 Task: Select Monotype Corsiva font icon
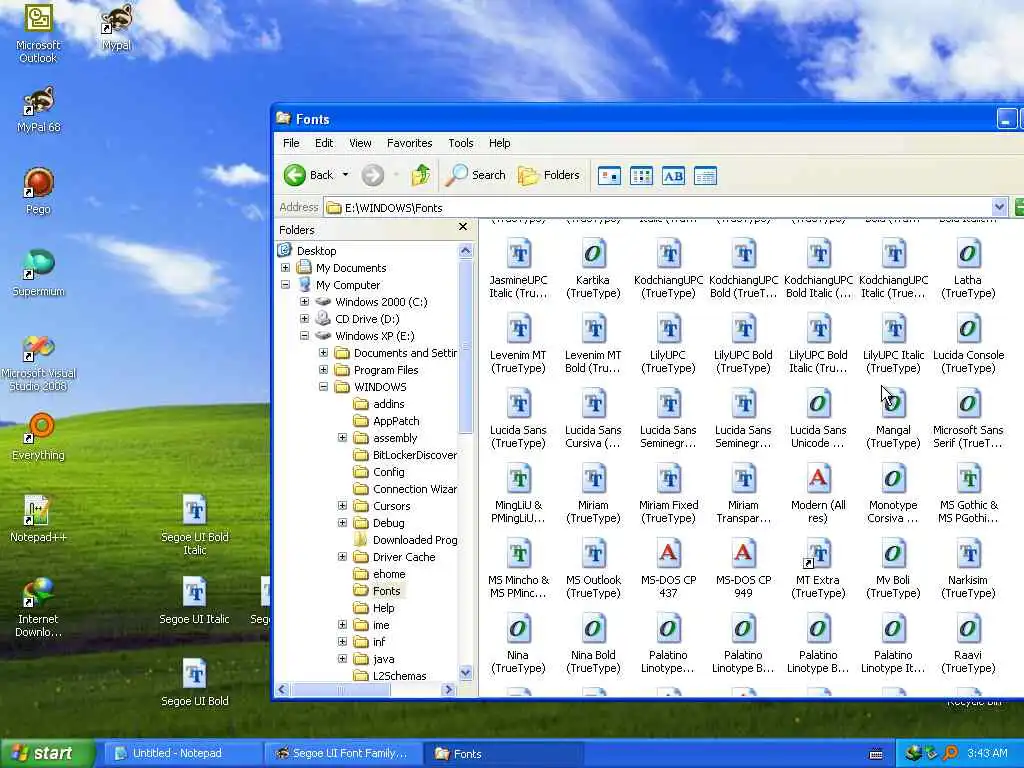tap(893, 494)
